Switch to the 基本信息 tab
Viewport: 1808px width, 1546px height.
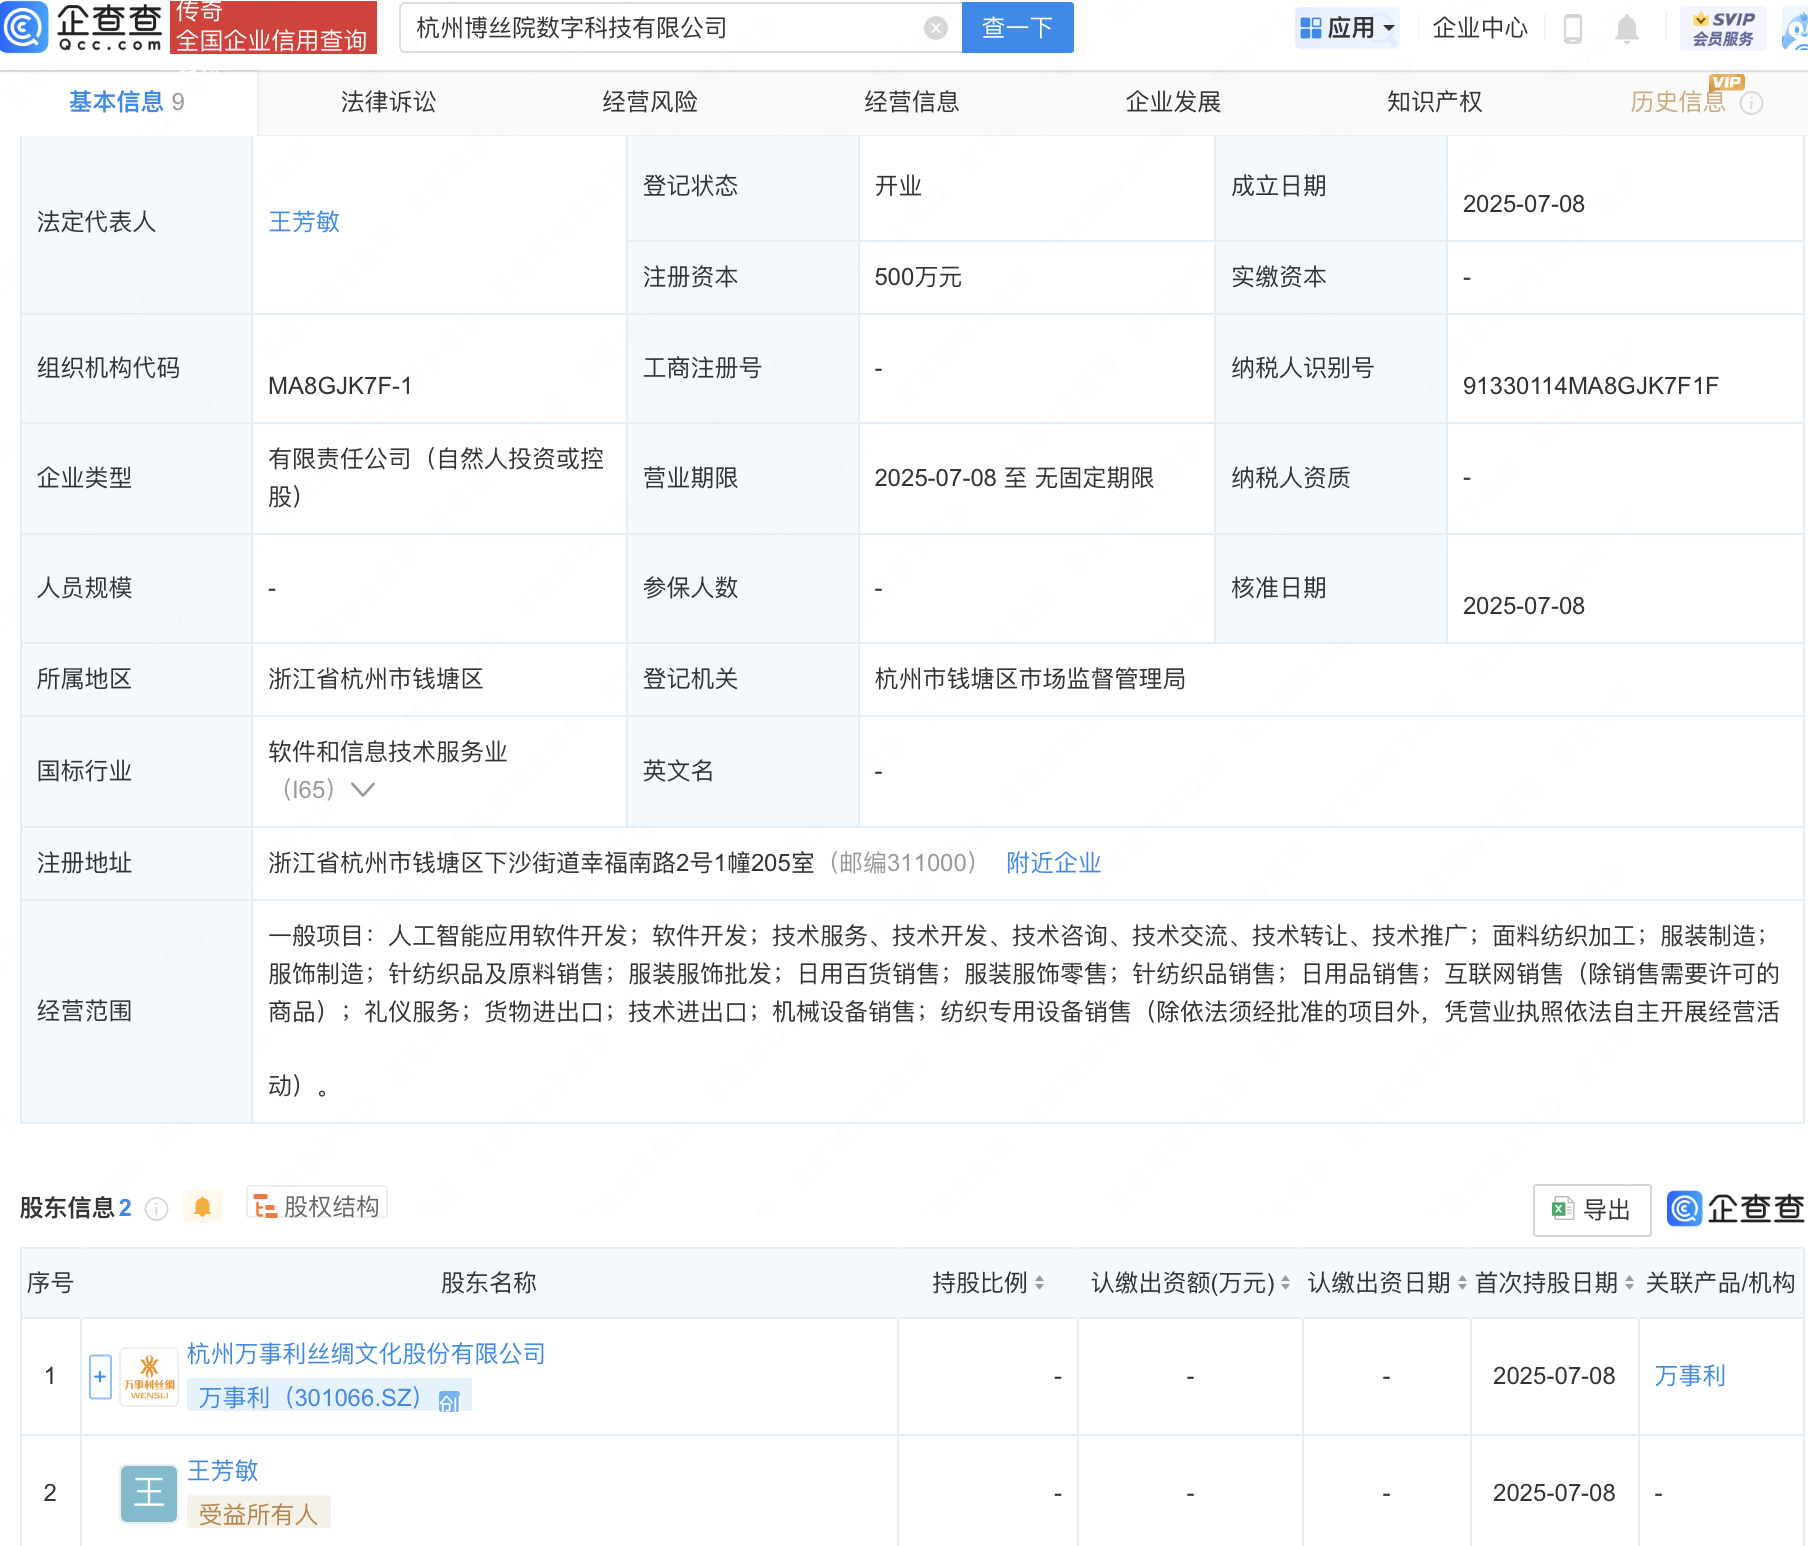point(126,102)
